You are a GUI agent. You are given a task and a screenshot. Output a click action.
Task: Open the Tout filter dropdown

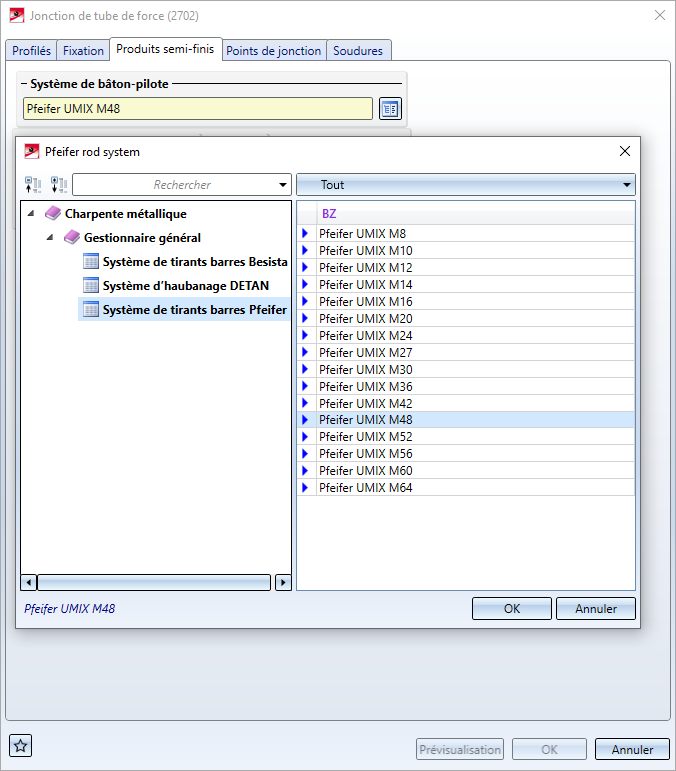[466, 185]
